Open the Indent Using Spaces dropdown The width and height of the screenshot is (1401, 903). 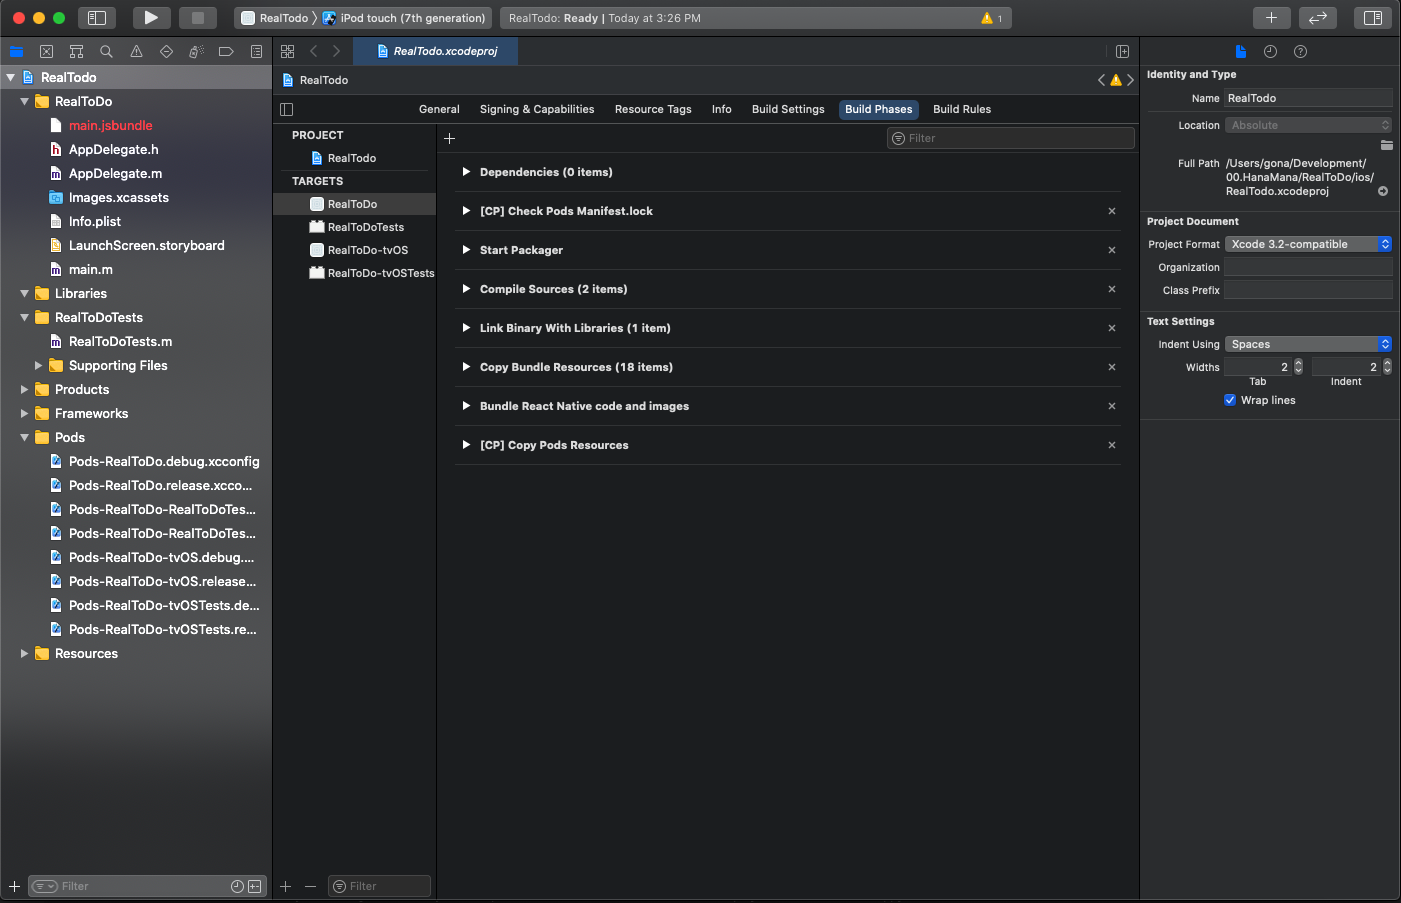(x=1308, y=344)
